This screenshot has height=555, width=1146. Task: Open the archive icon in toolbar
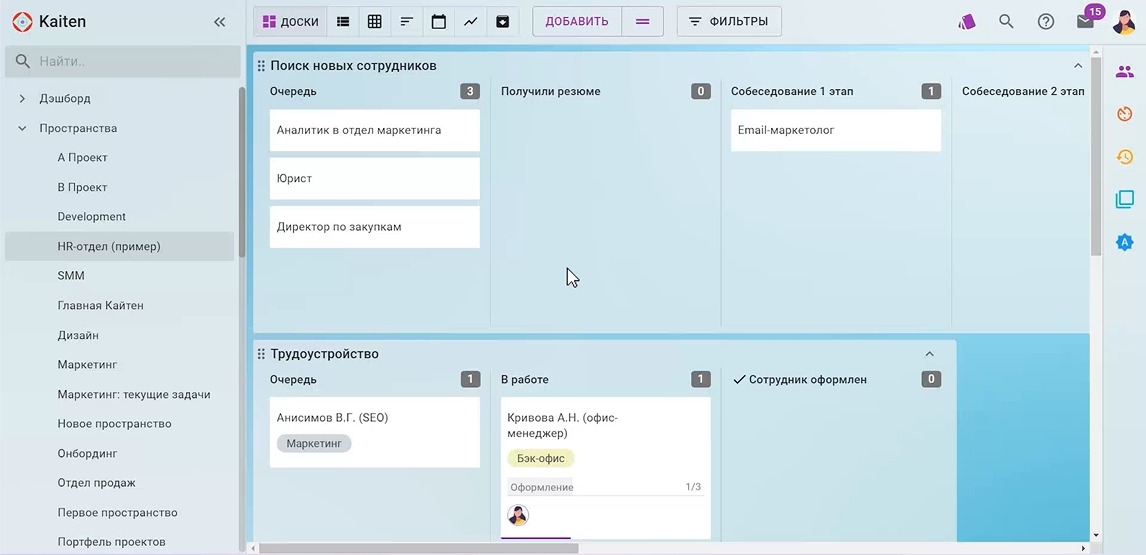(503, 21)
